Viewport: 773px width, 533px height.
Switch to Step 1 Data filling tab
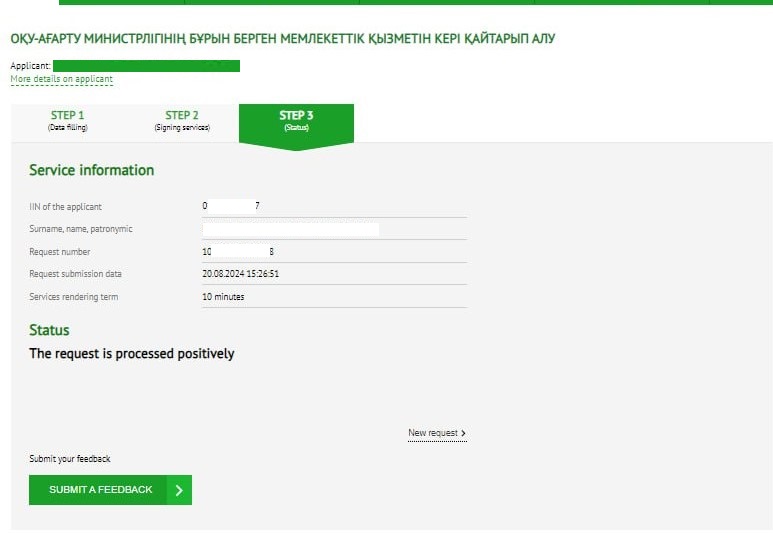tap(68, 121)
